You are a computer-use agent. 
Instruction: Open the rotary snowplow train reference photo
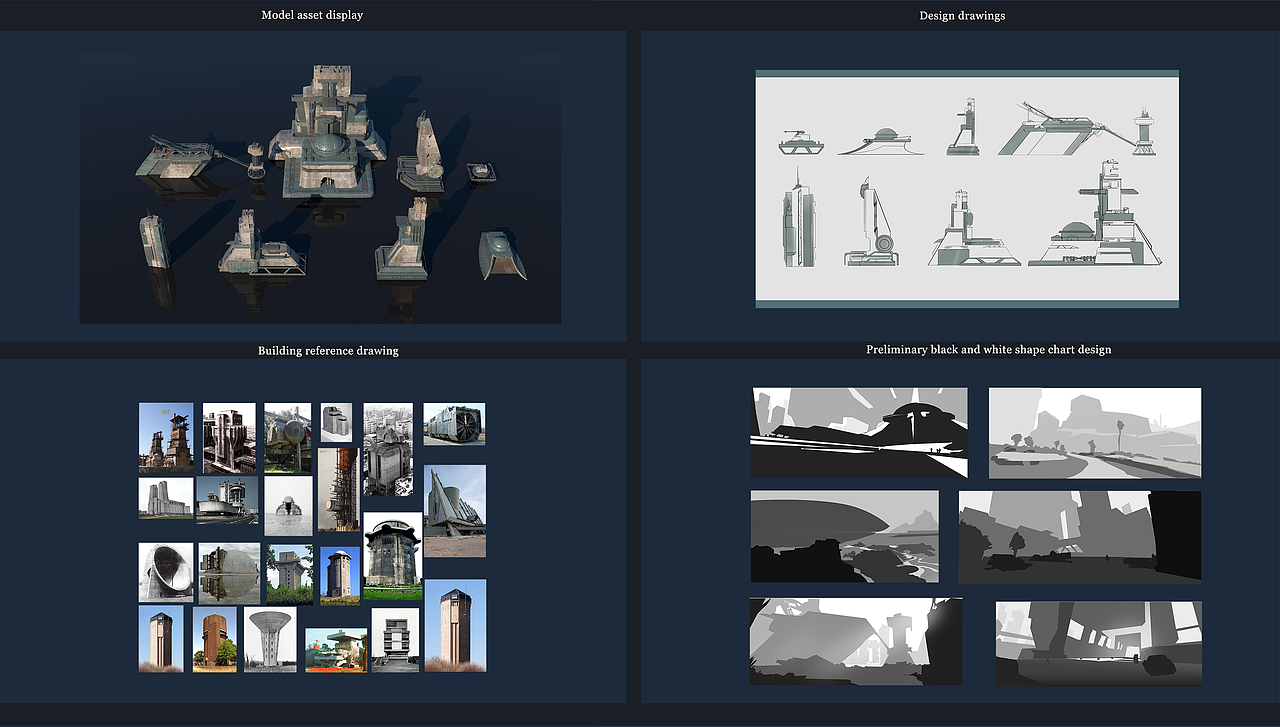pos(454,424)
